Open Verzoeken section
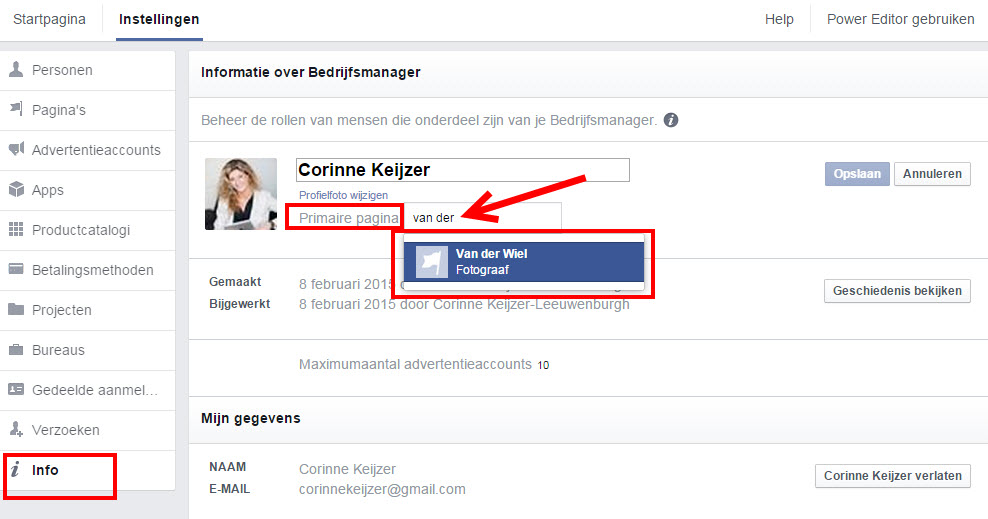This screenshot has width=988, height=519. [88, 430]
